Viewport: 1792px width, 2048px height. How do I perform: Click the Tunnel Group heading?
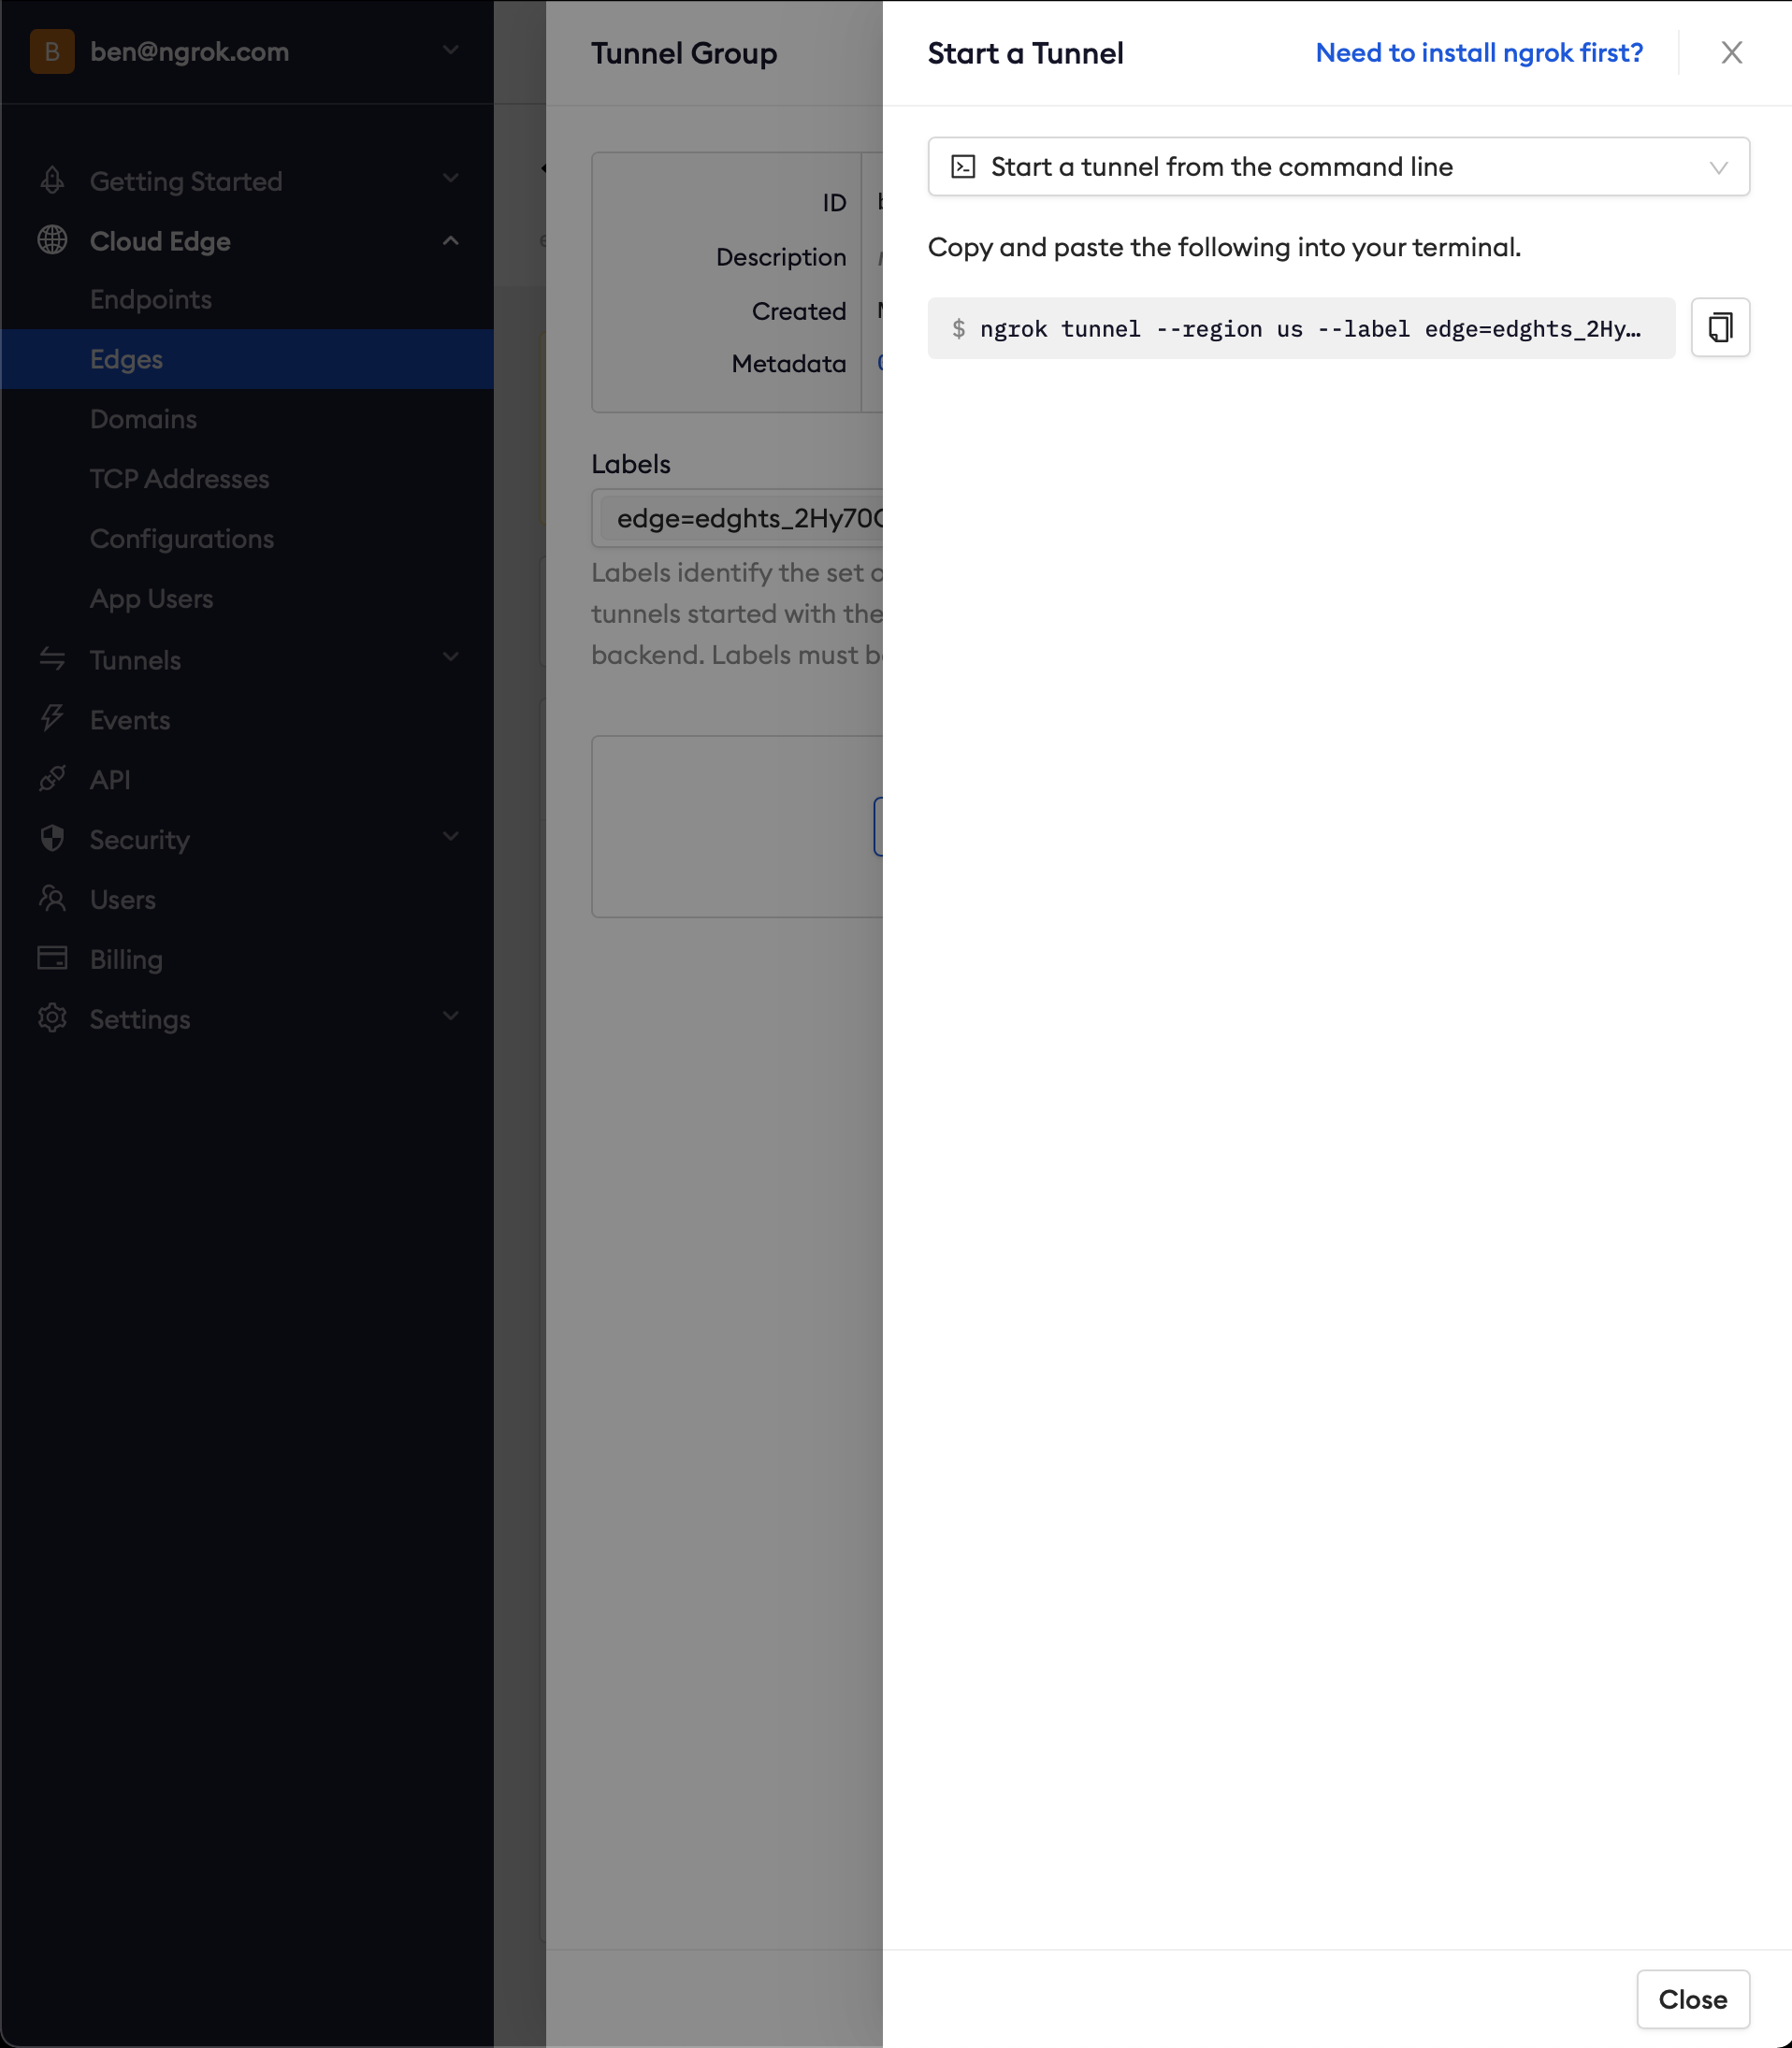(x=684, y=53)
